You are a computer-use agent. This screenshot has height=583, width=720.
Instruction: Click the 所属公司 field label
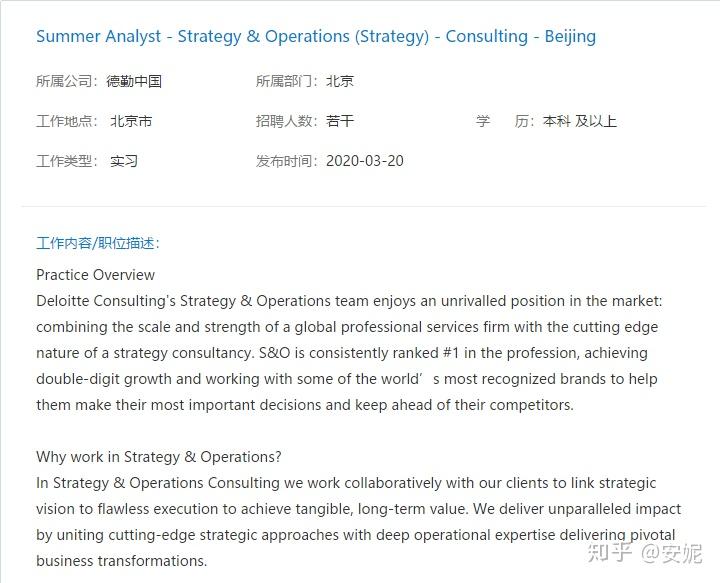click(66, 81)
